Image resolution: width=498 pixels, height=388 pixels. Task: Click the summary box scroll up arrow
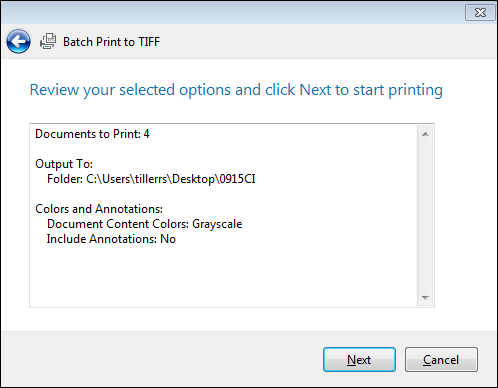(425, 134)
